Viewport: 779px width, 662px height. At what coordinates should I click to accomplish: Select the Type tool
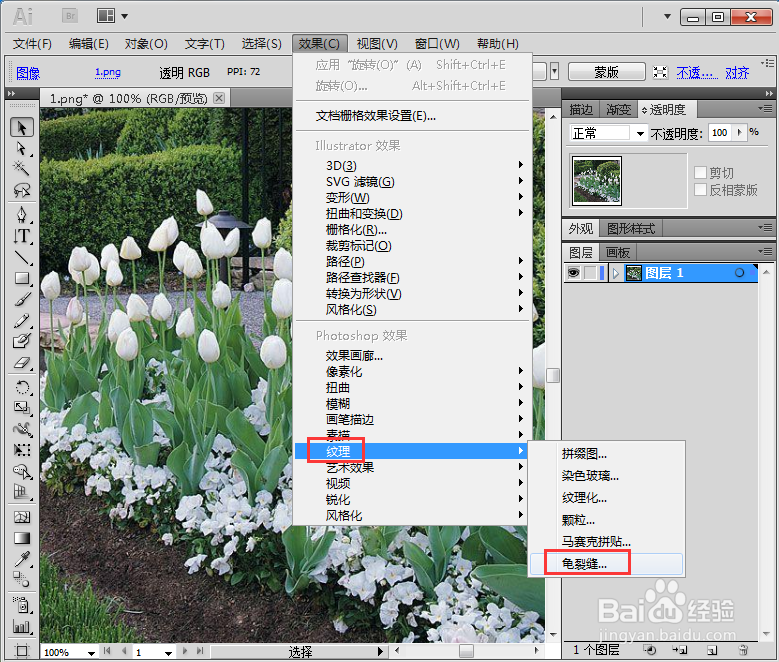21,236
